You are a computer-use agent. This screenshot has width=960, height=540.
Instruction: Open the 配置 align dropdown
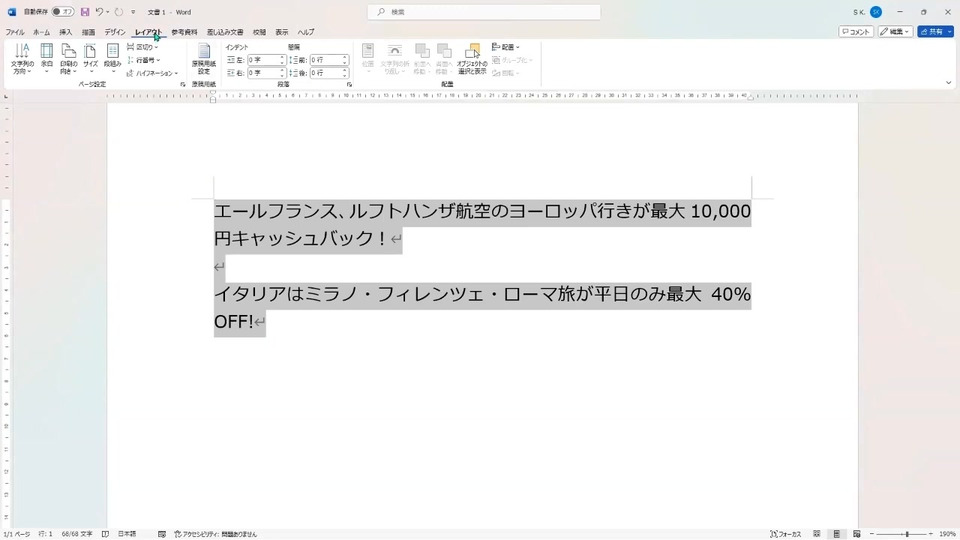pyautogui.click(x=506, y=47)
